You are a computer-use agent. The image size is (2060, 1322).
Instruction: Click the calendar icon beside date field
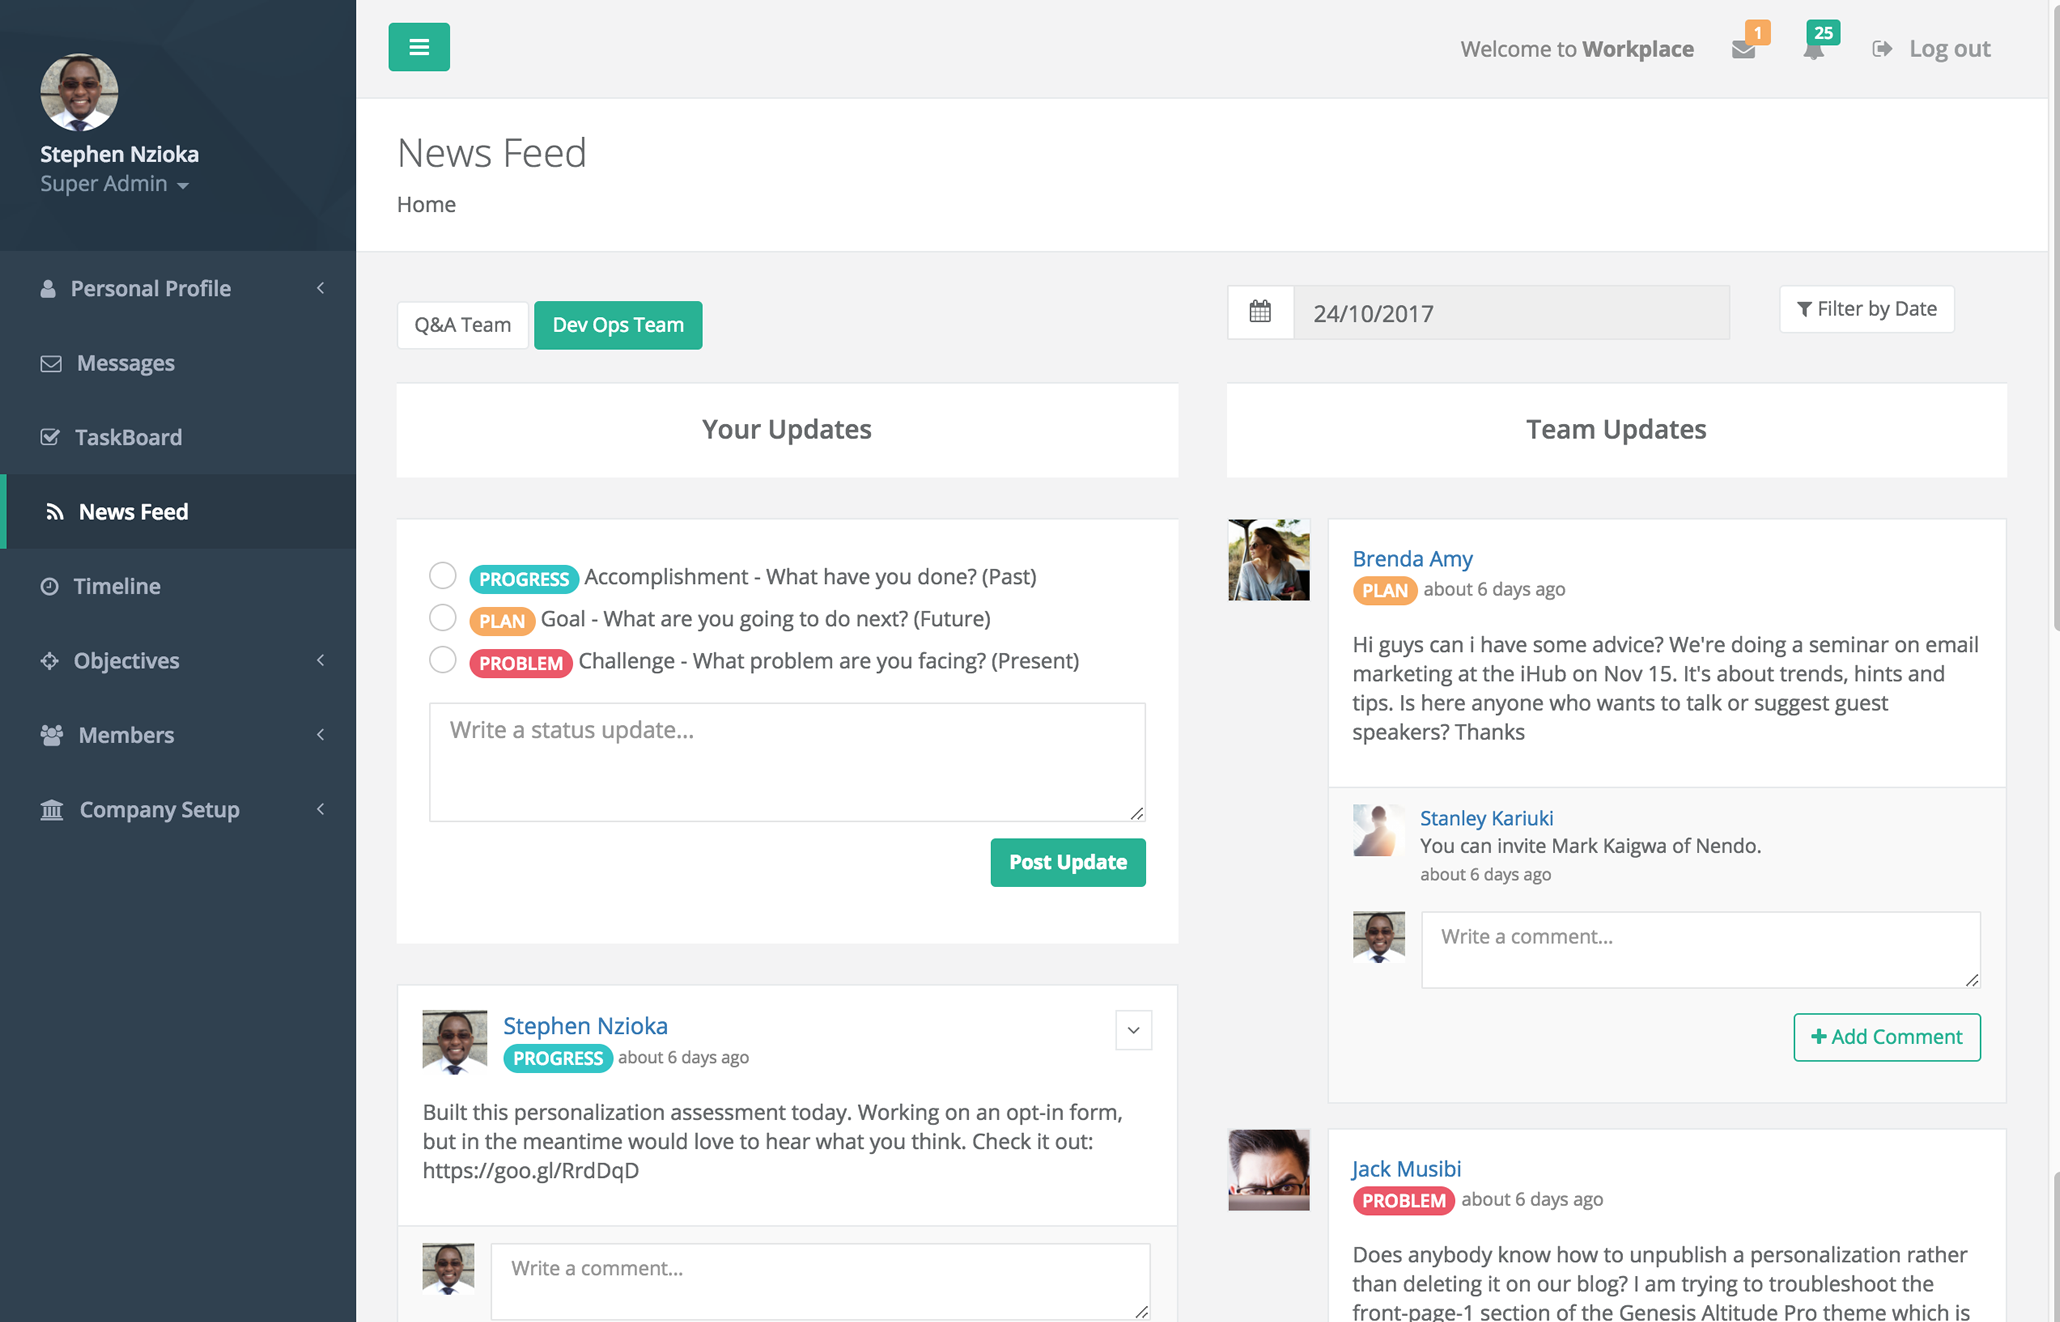1260,312
